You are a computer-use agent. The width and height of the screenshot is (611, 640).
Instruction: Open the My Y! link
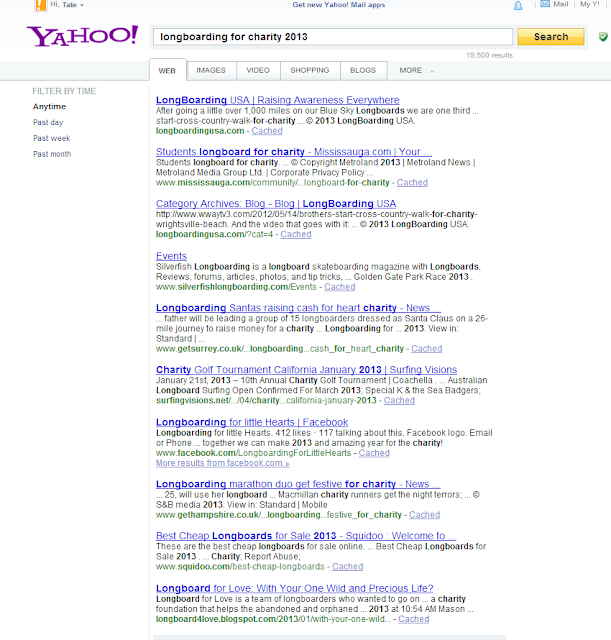coord(590,4)
